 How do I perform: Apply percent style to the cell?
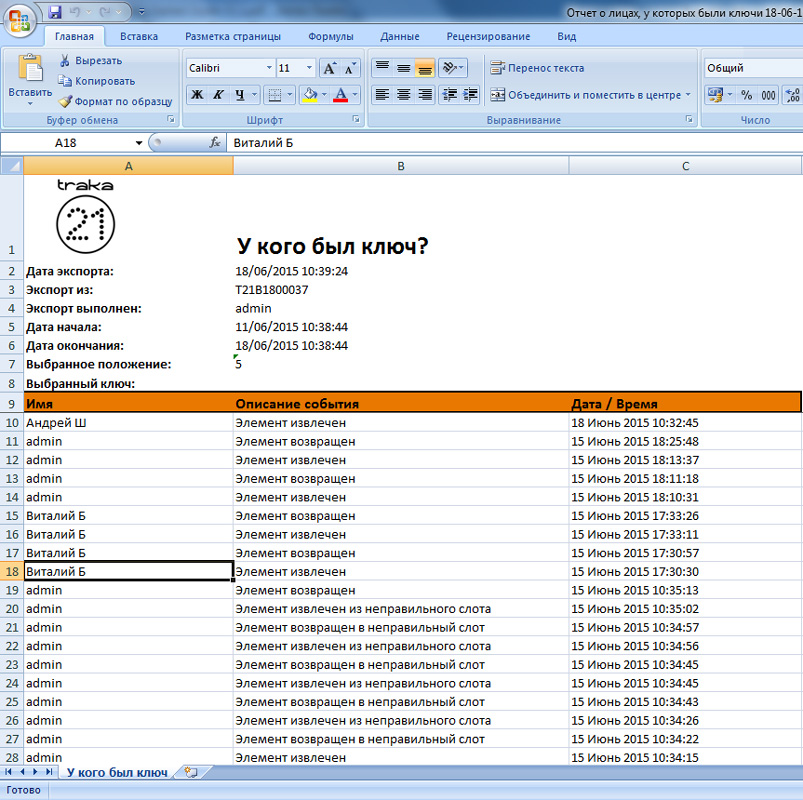(x=747, y=95)
